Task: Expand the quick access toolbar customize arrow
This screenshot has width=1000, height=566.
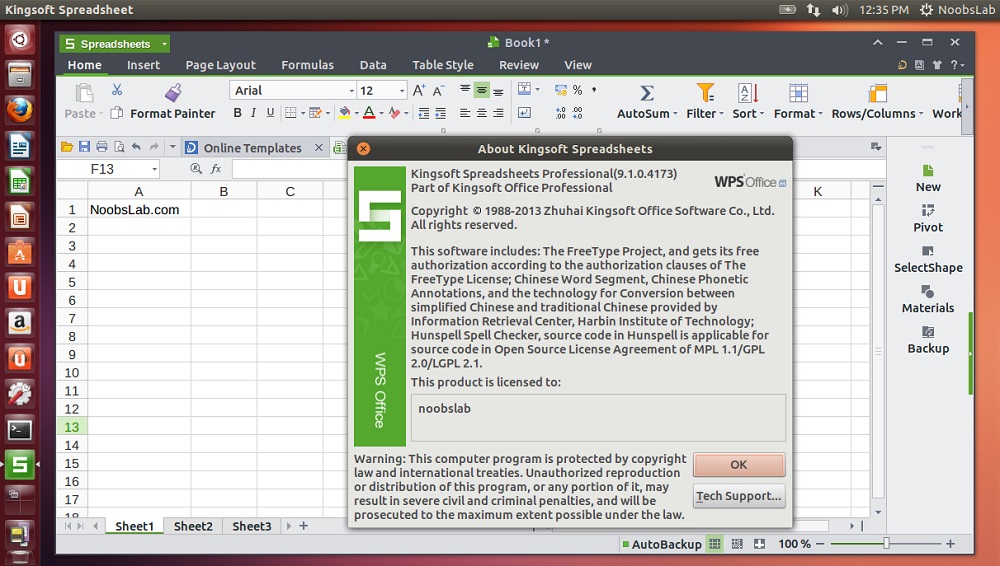Action: click(172, 147)
